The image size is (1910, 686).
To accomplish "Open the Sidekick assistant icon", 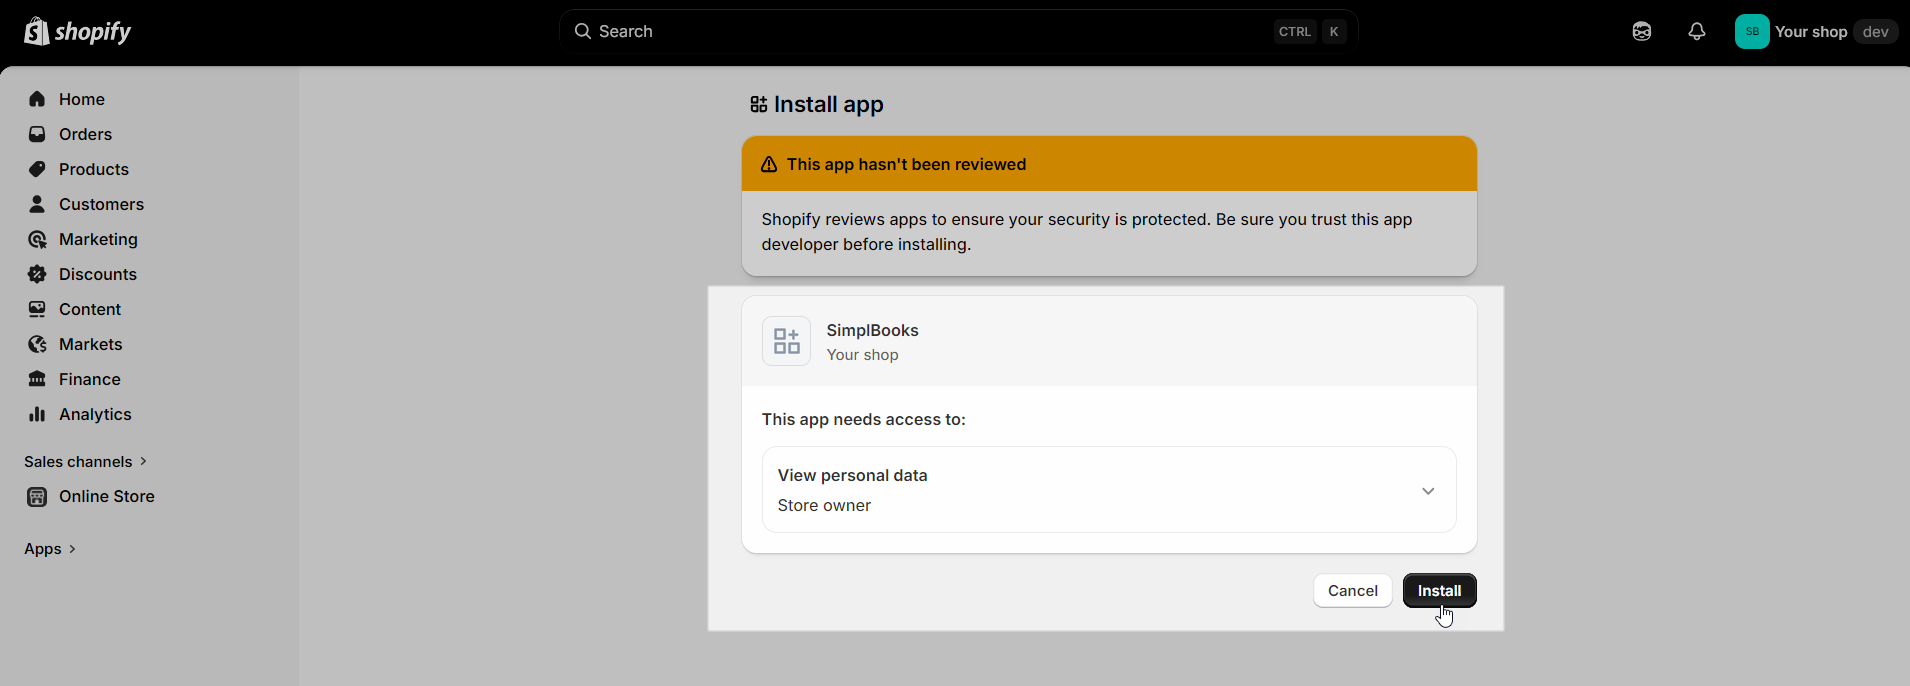I will [x=1641, y=32].
